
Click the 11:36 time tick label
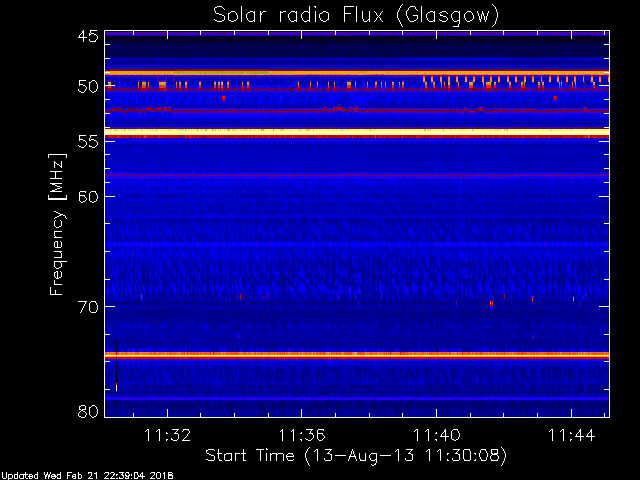pos(302,435)
